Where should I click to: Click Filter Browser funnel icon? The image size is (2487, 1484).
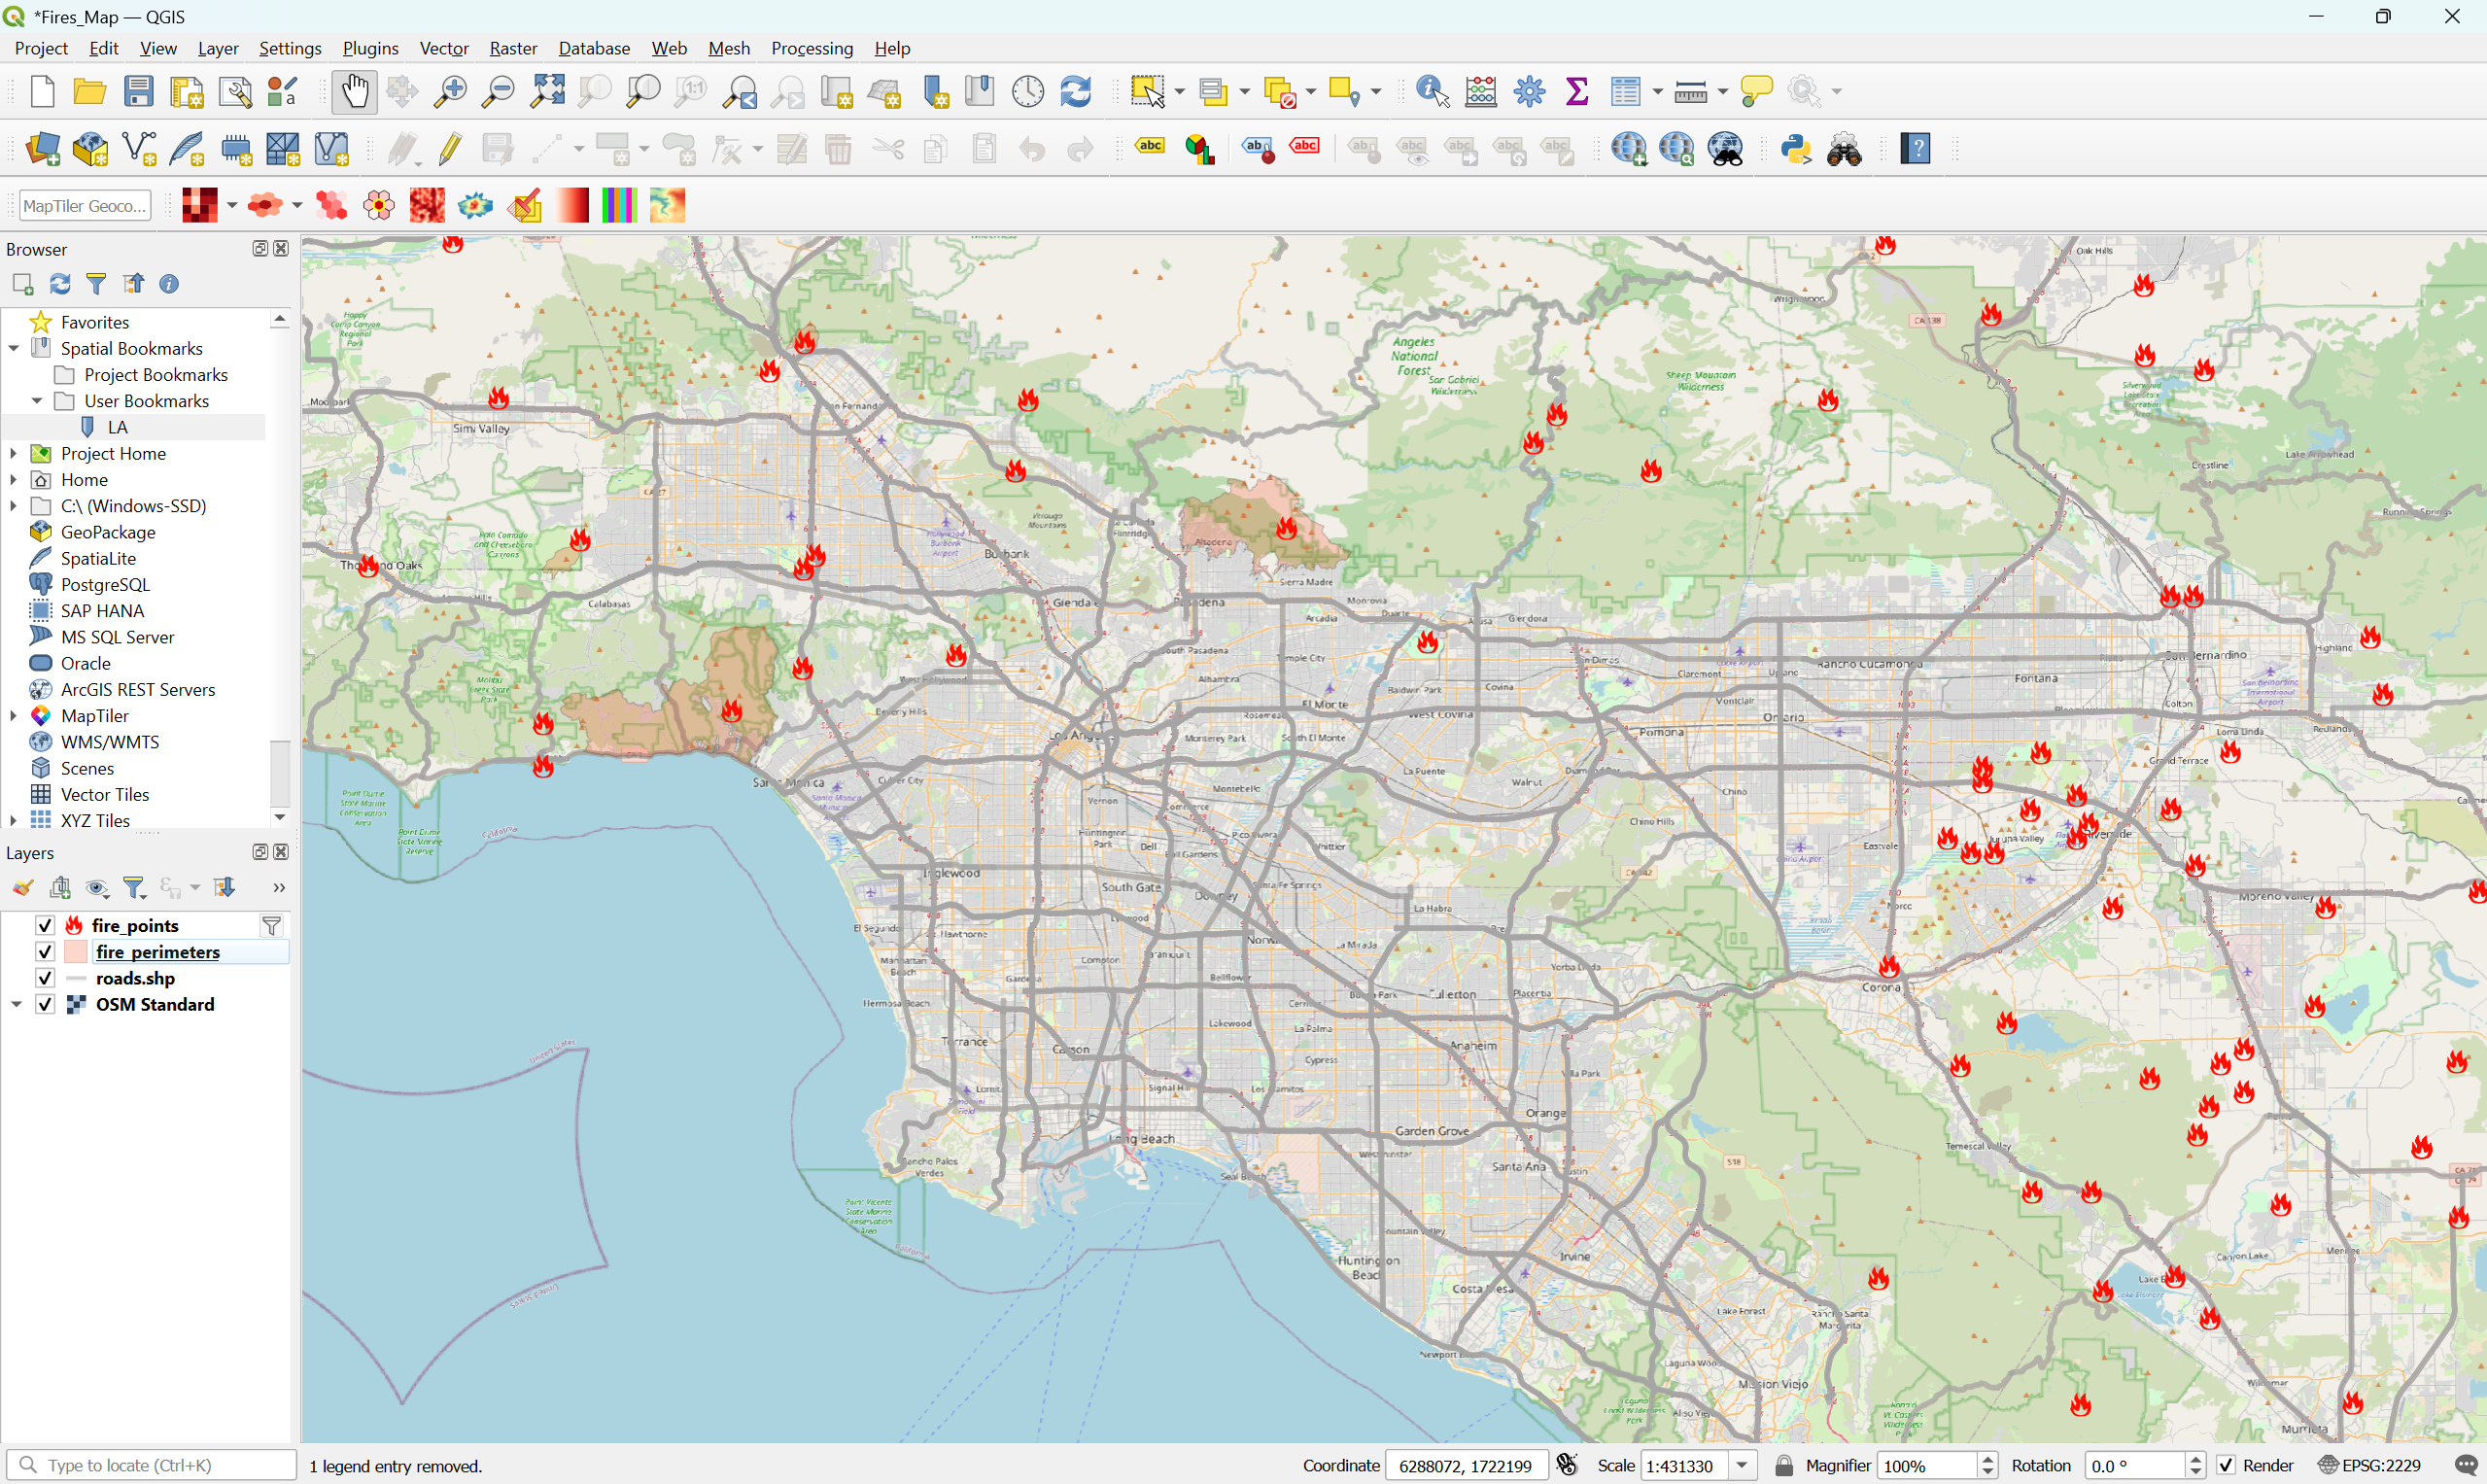tap(96, 284)
